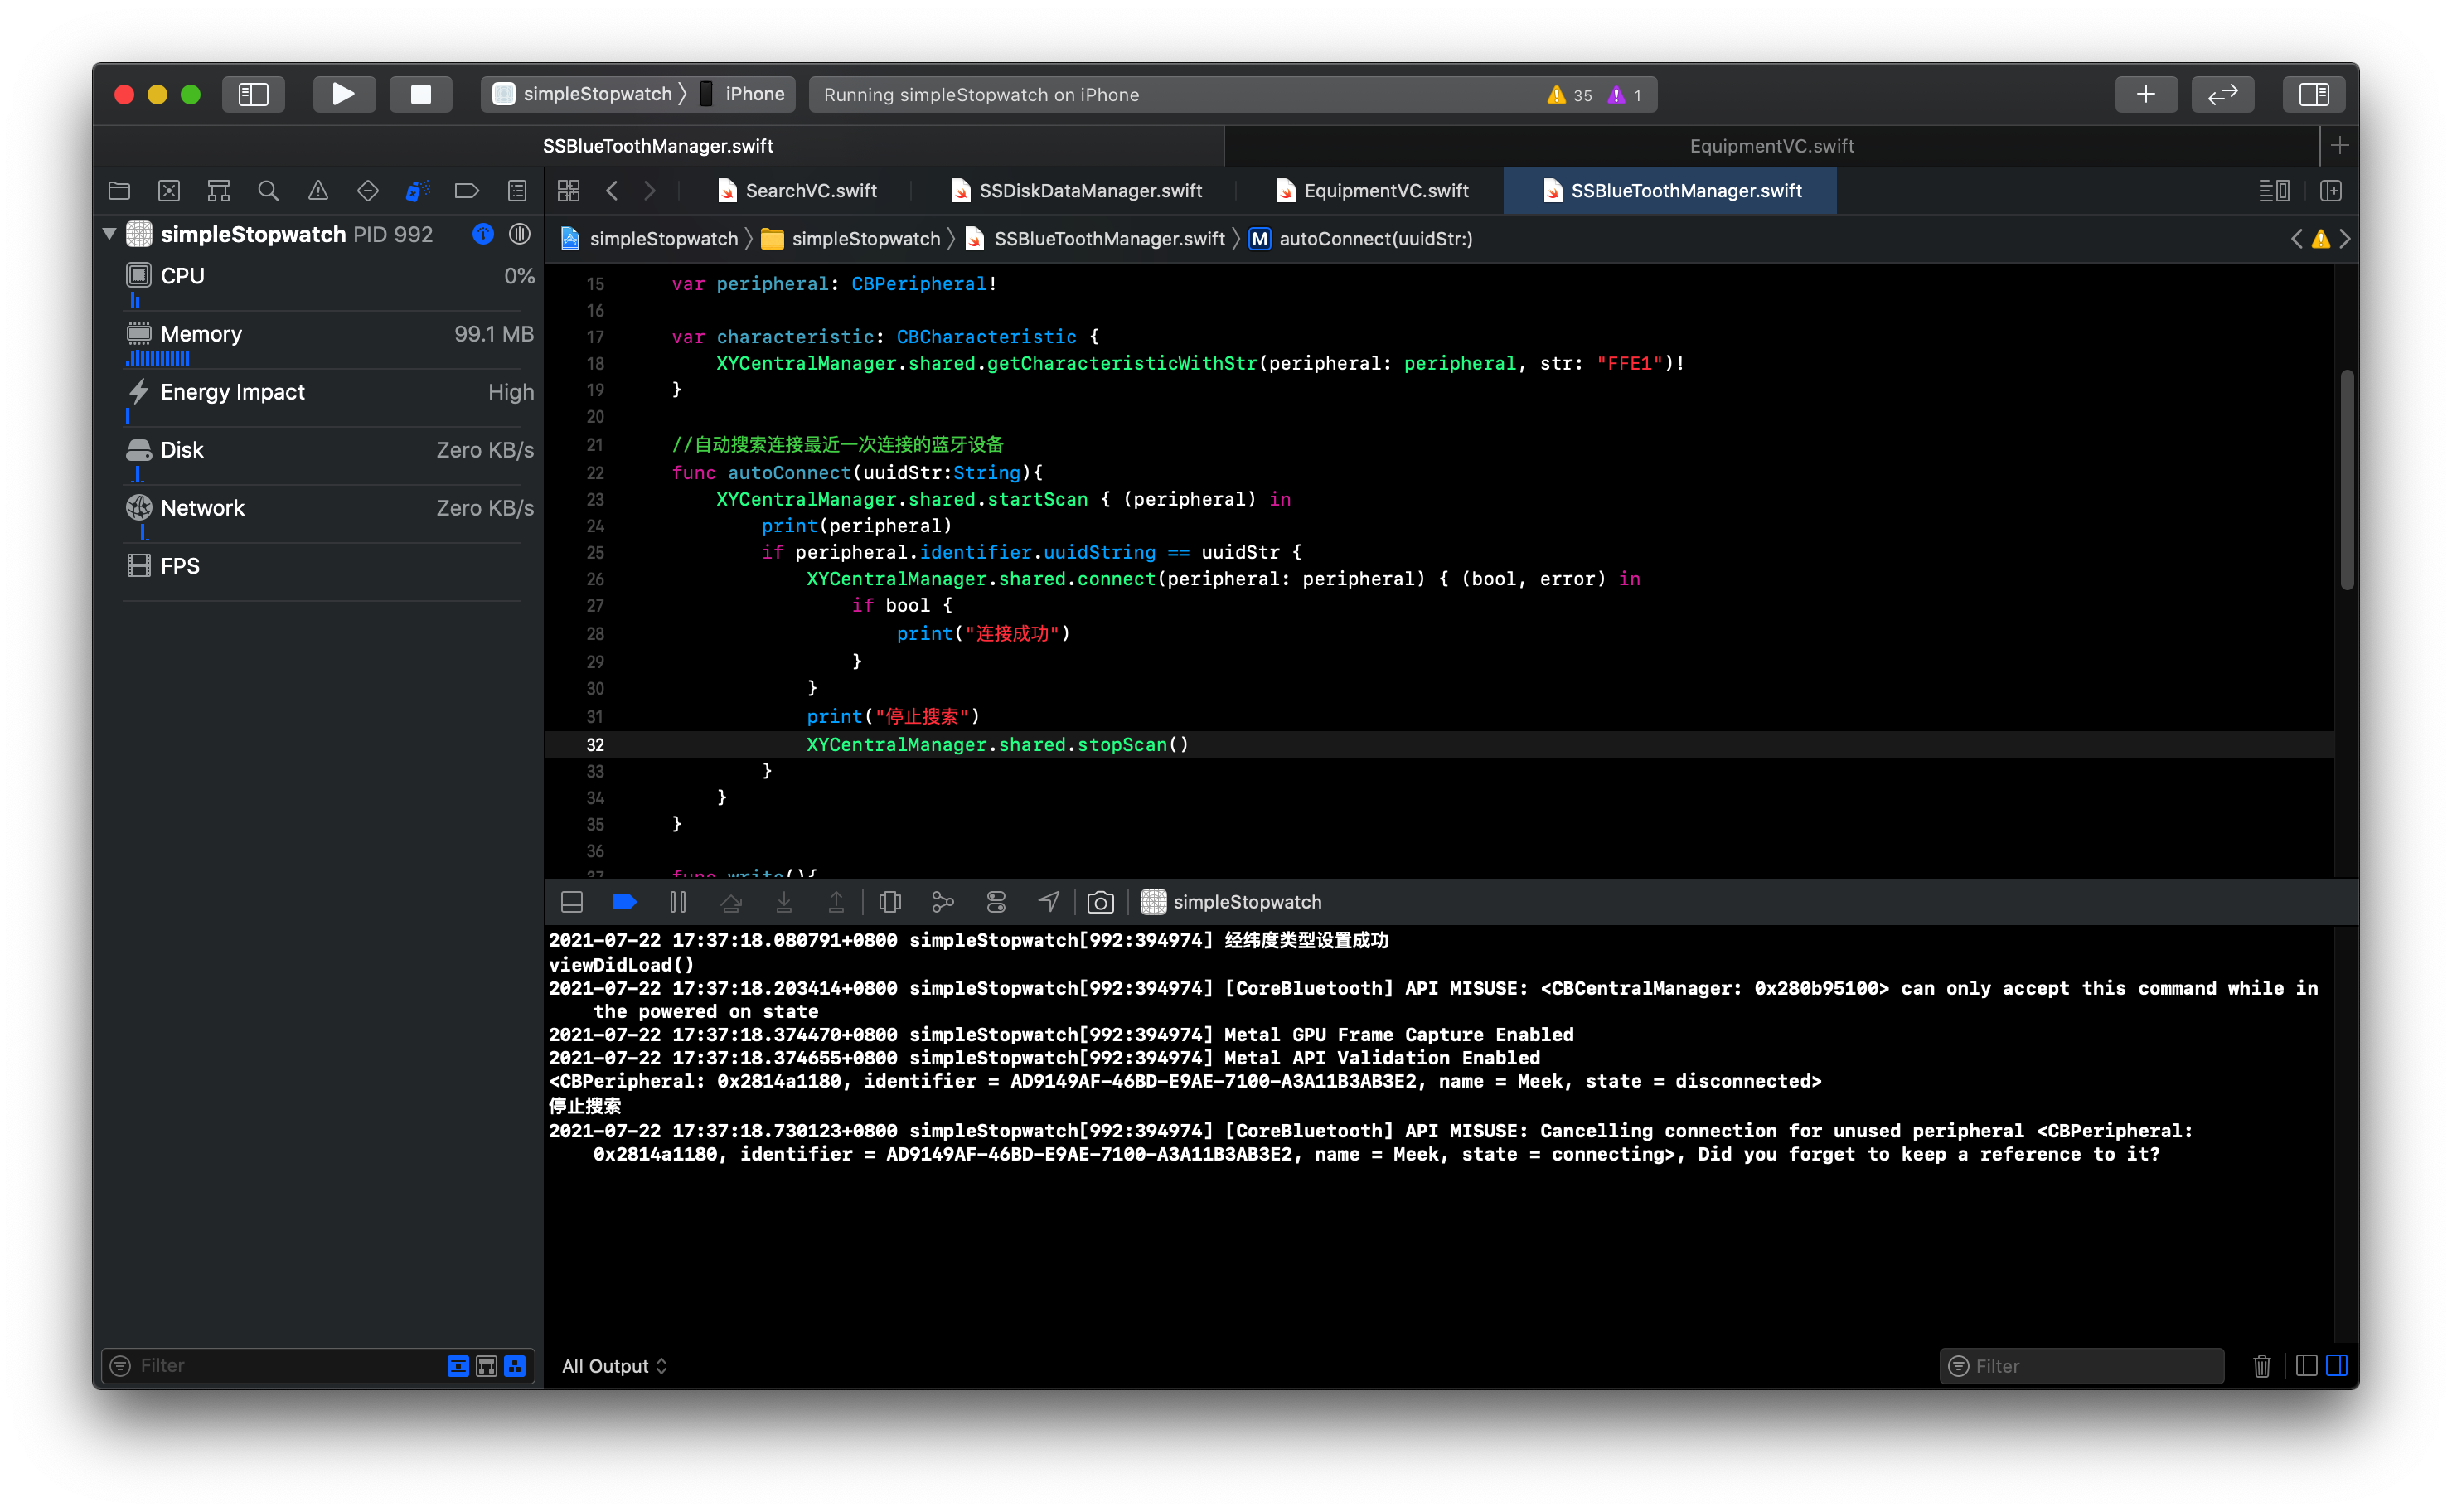The image size is (2452, 1512).
Task: Click the console clear/trash button
Action: coord(2263,1364)
